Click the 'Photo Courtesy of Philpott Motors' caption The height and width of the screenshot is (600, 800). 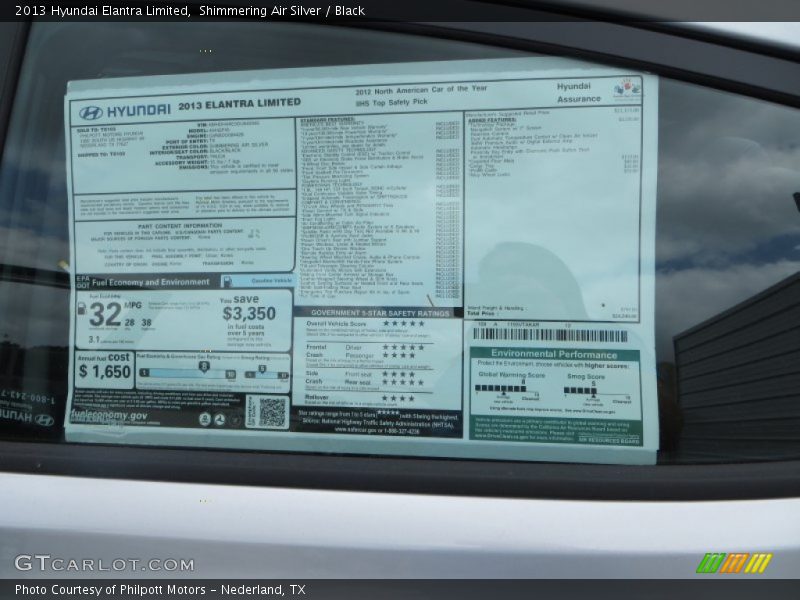[110, 589]
